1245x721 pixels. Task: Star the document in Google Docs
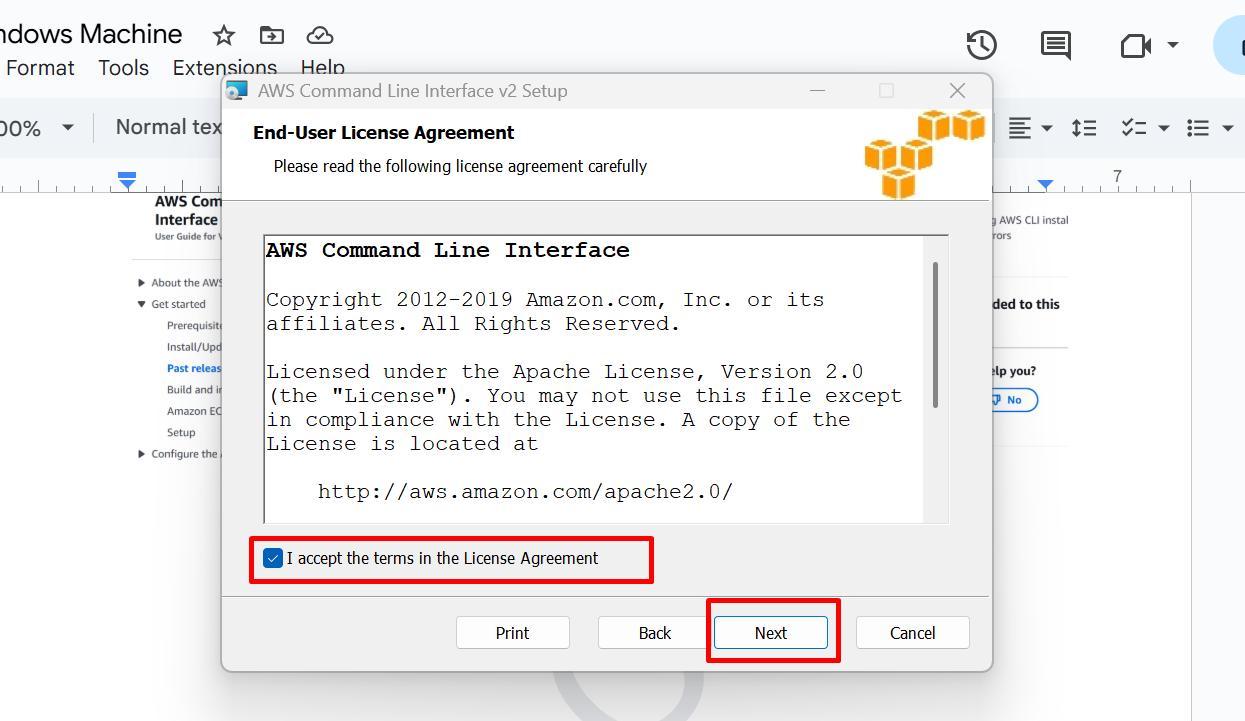(x=224, y=36)
